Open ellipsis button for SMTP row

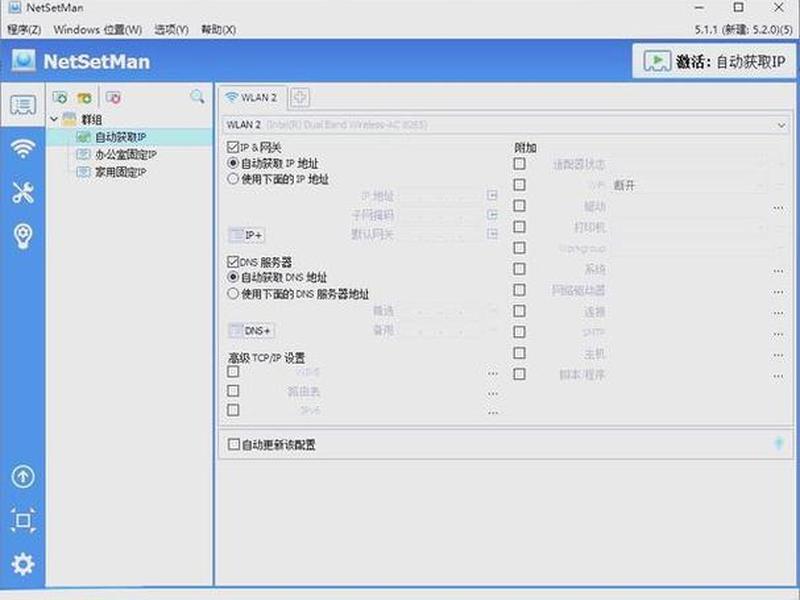click(778, 333)
